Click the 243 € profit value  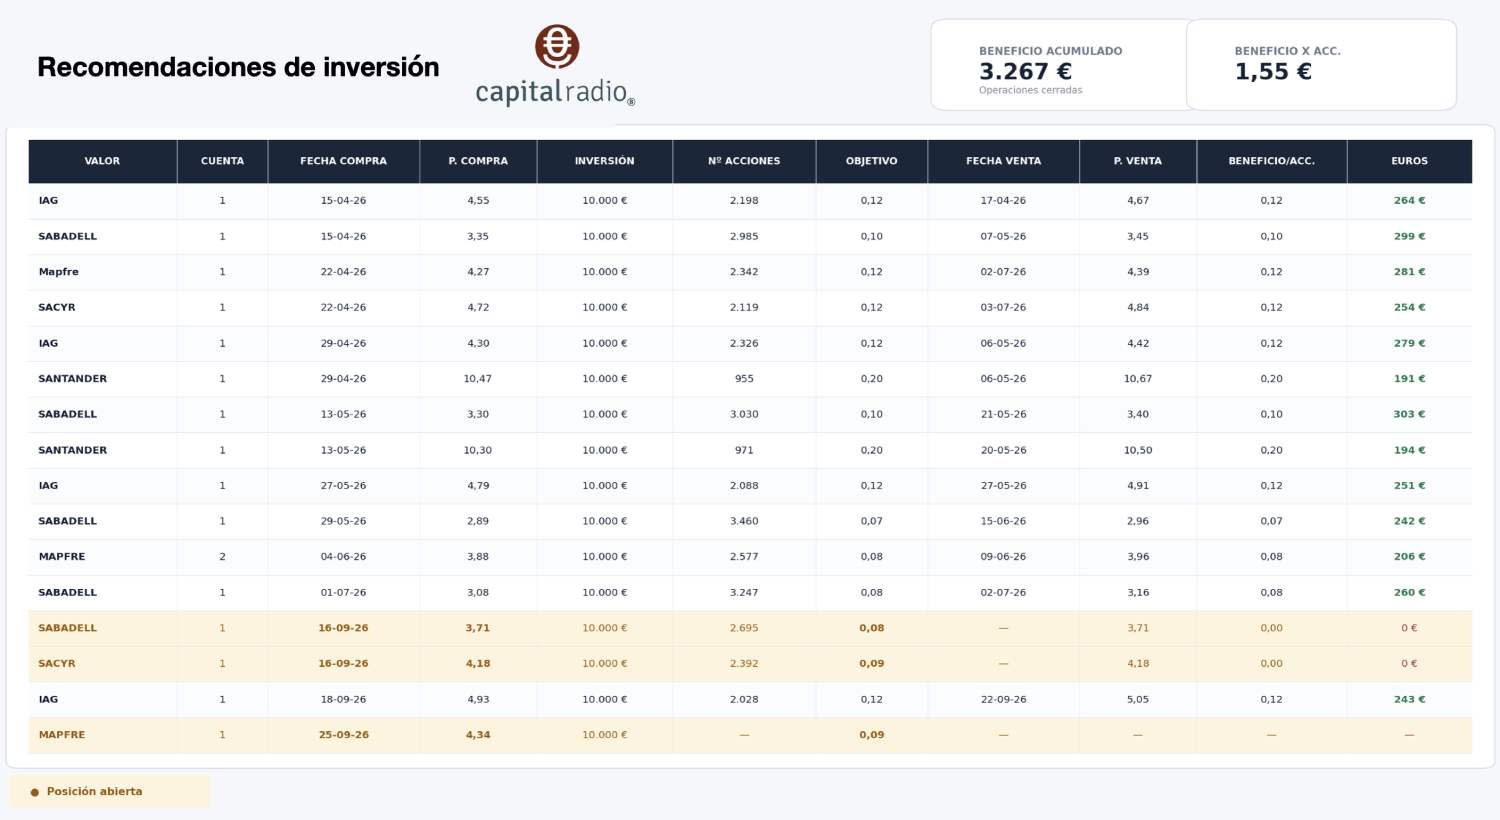pyautogui.click(x=1409, y=700)
